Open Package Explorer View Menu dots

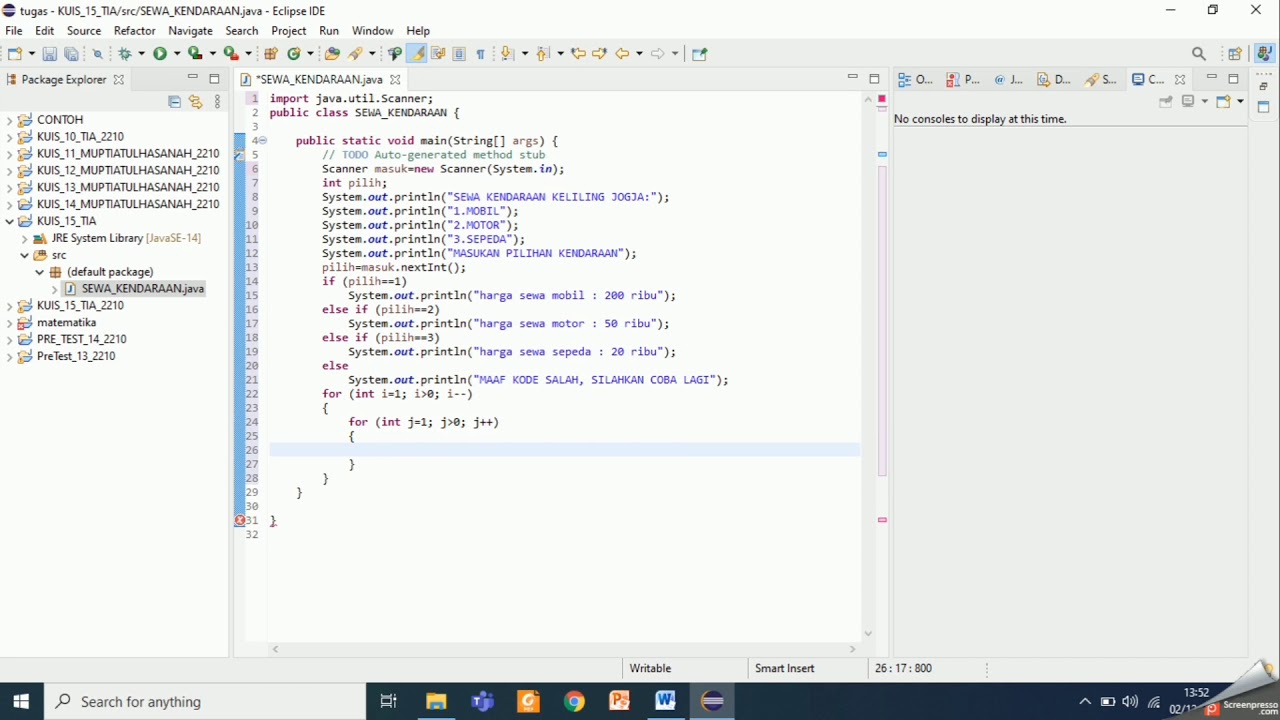coord(218,101)
